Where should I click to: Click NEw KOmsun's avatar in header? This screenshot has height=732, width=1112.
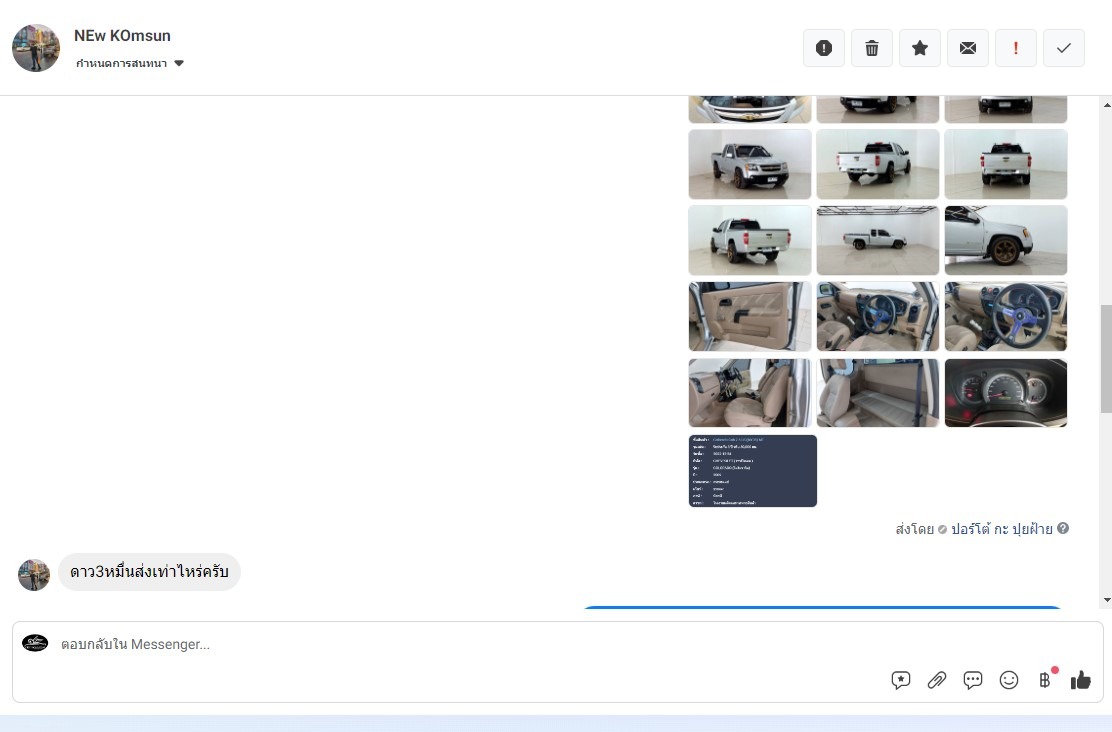coord(36,48)
